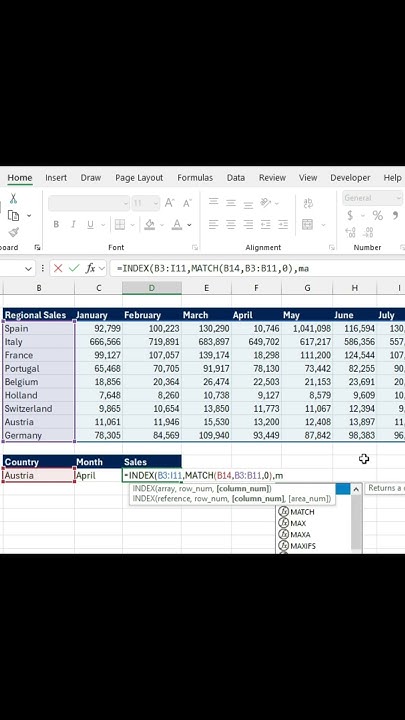Click inside the formula bar text

pos(213,269)
